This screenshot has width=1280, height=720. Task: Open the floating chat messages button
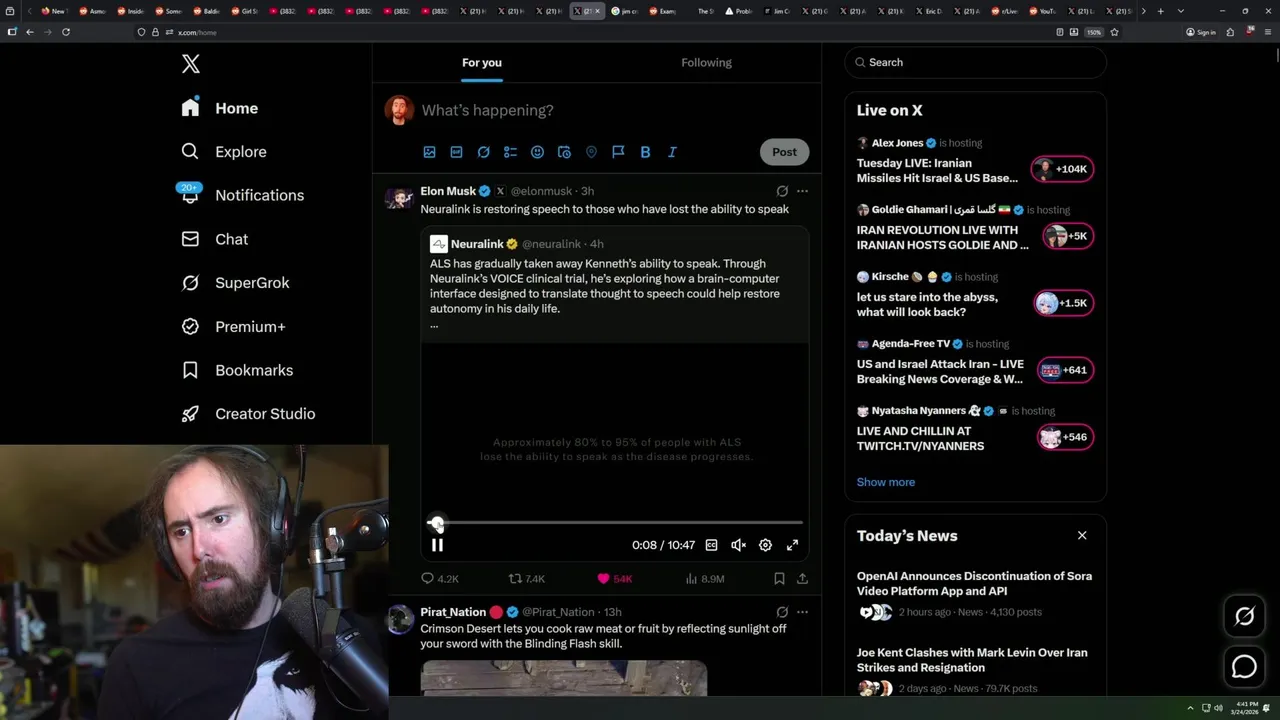[1244, 666]
